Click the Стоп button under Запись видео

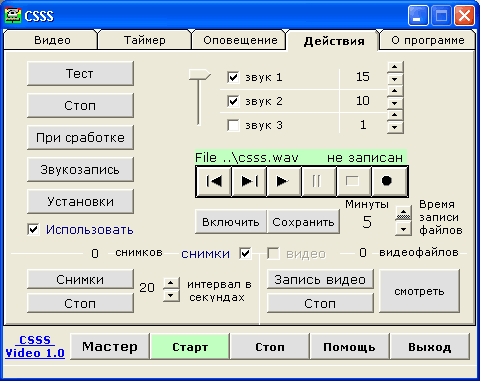click(x=320, y=303)
